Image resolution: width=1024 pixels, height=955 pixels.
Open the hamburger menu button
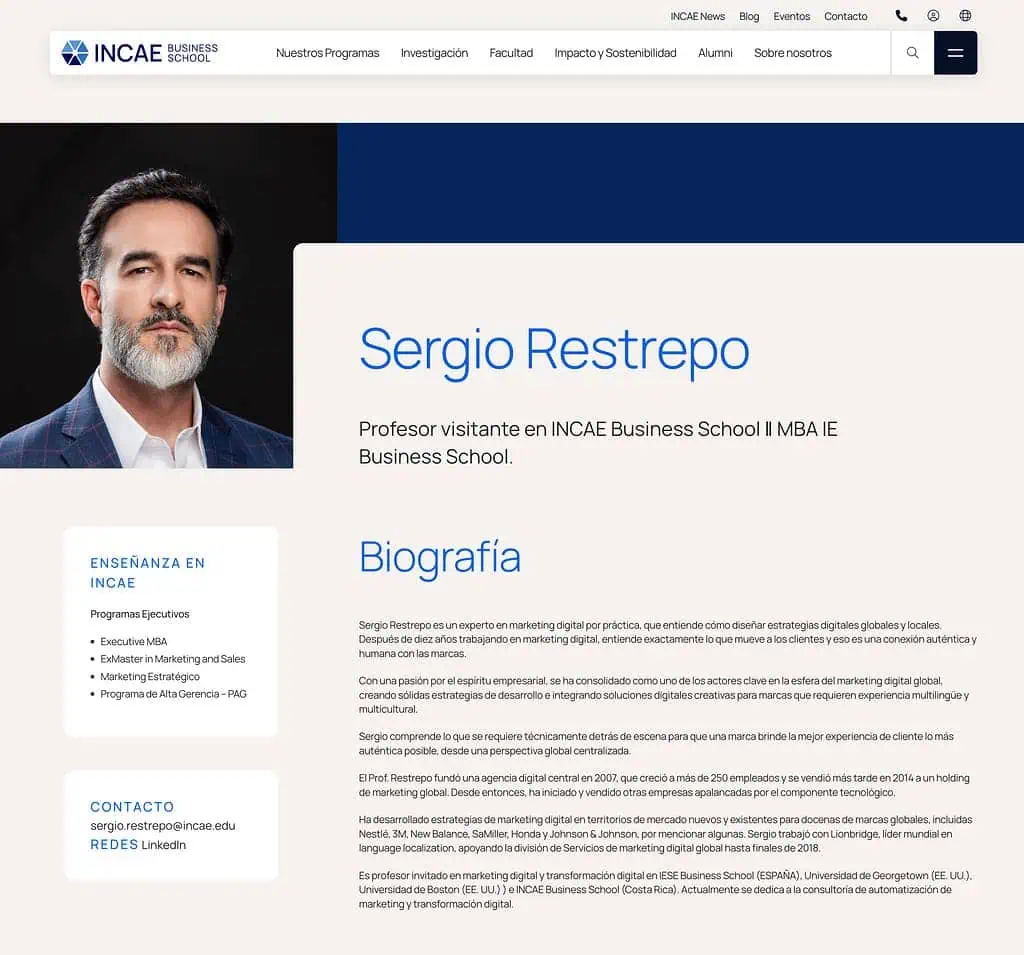point(955,53)
